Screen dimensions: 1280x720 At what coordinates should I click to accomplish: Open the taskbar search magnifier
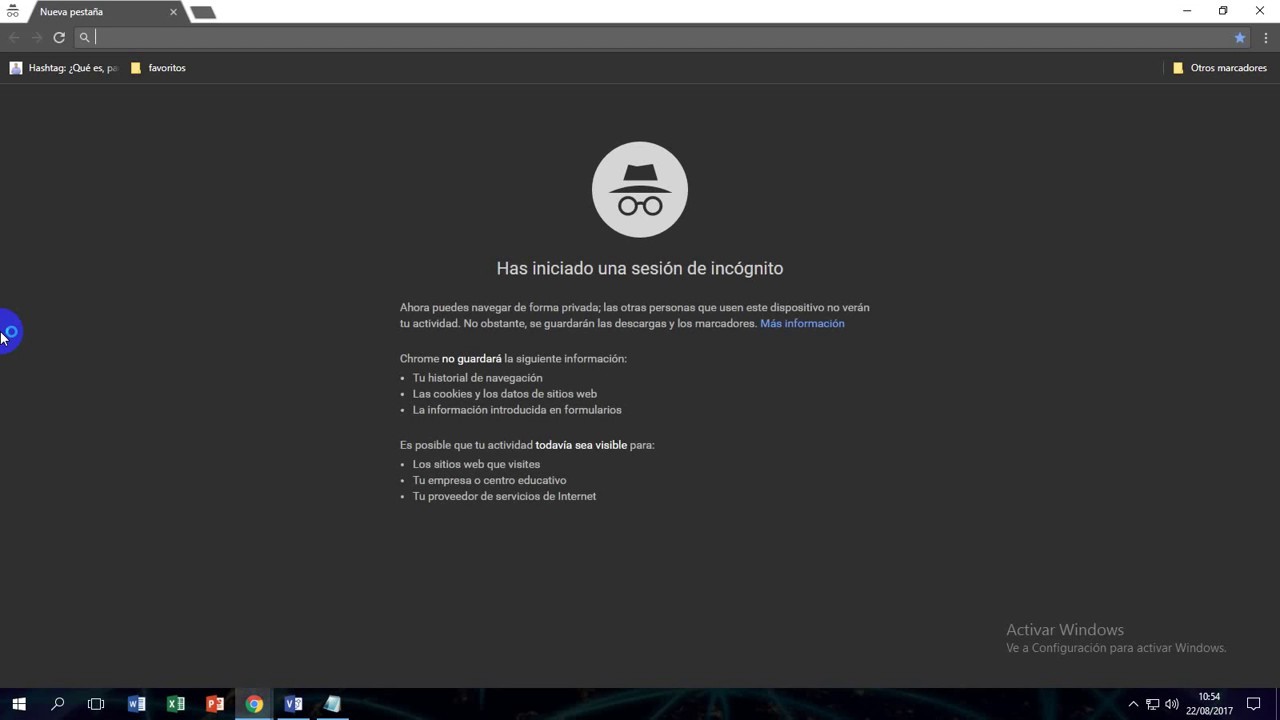click(x=58, y=704)
